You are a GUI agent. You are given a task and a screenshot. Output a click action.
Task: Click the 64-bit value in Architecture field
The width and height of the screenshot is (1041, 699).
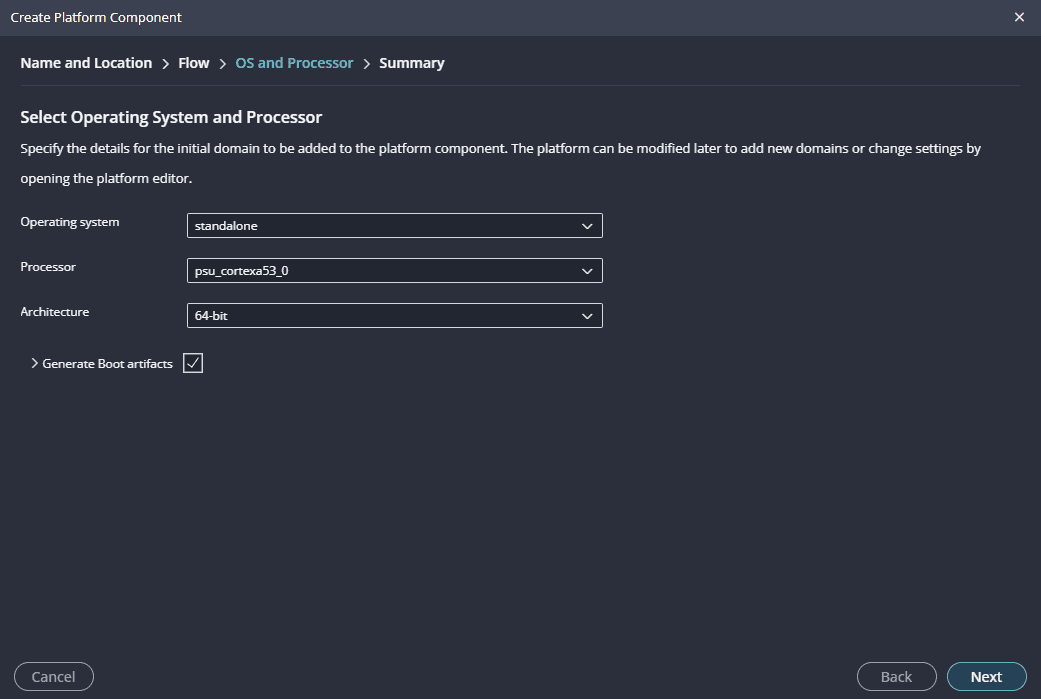point(213,316)
